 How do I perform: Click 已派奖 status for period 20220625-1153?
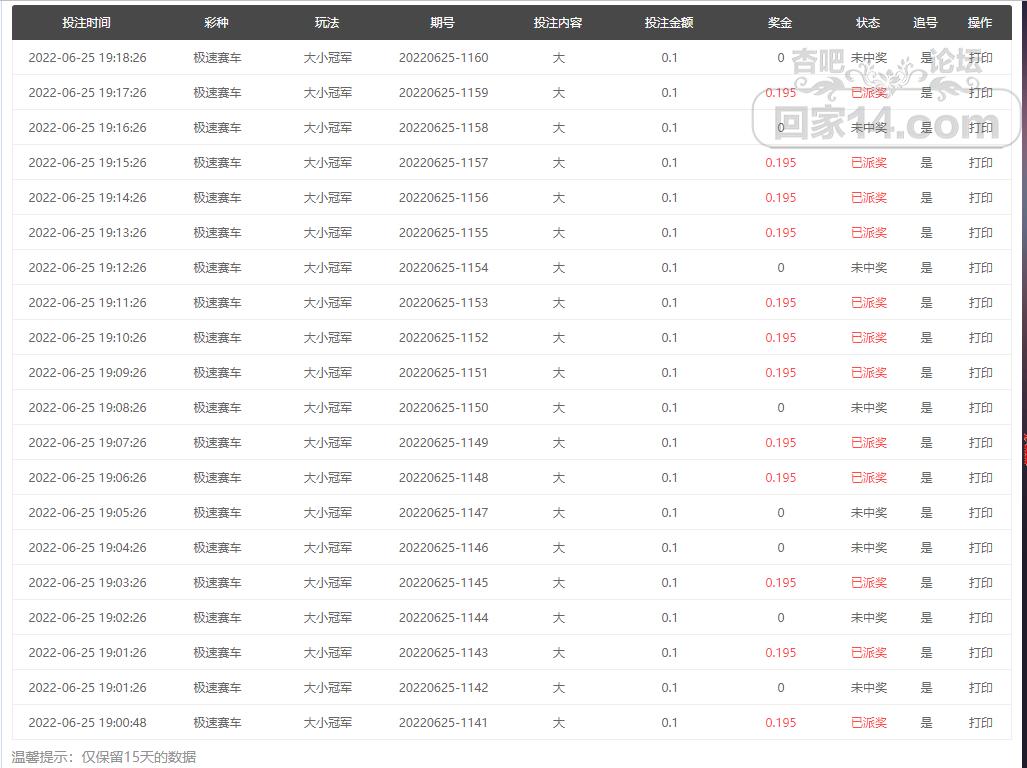click(x=868, y=302)
